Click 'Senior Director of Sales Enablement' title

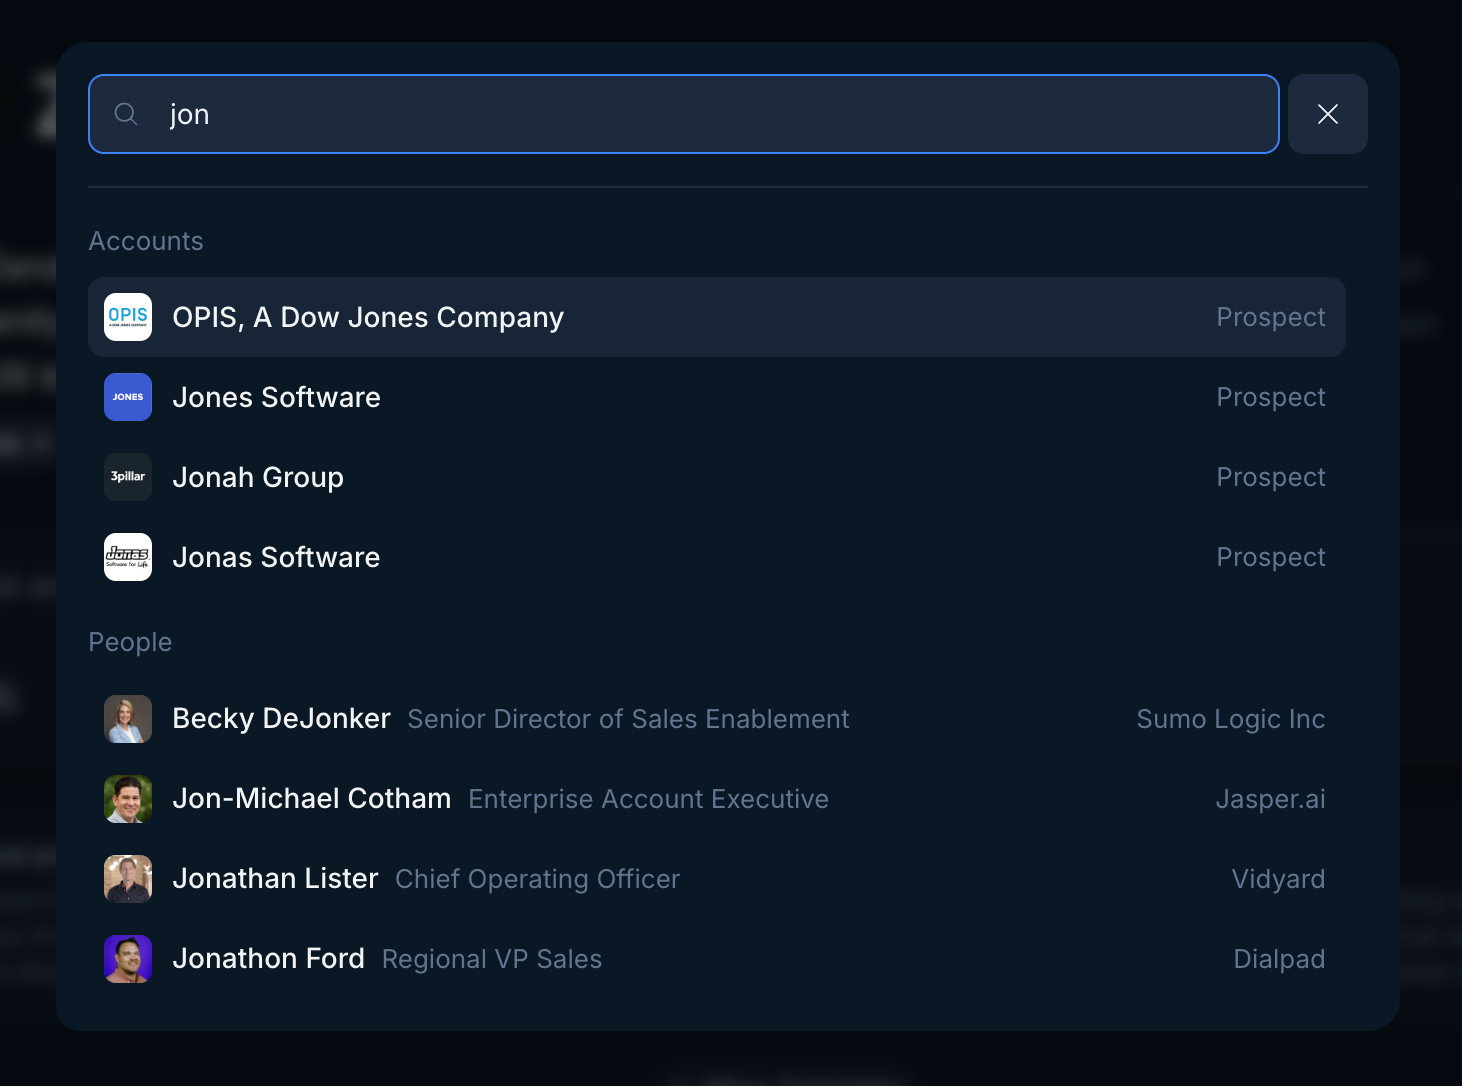pos(628,719)
